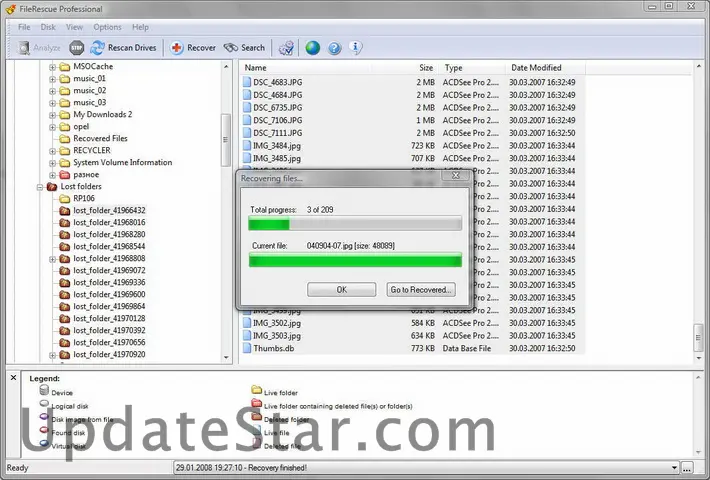The width and height of the screenshot is (710, 480).
Task: Expand System Volume Information node
Action: tap(53, 163)
